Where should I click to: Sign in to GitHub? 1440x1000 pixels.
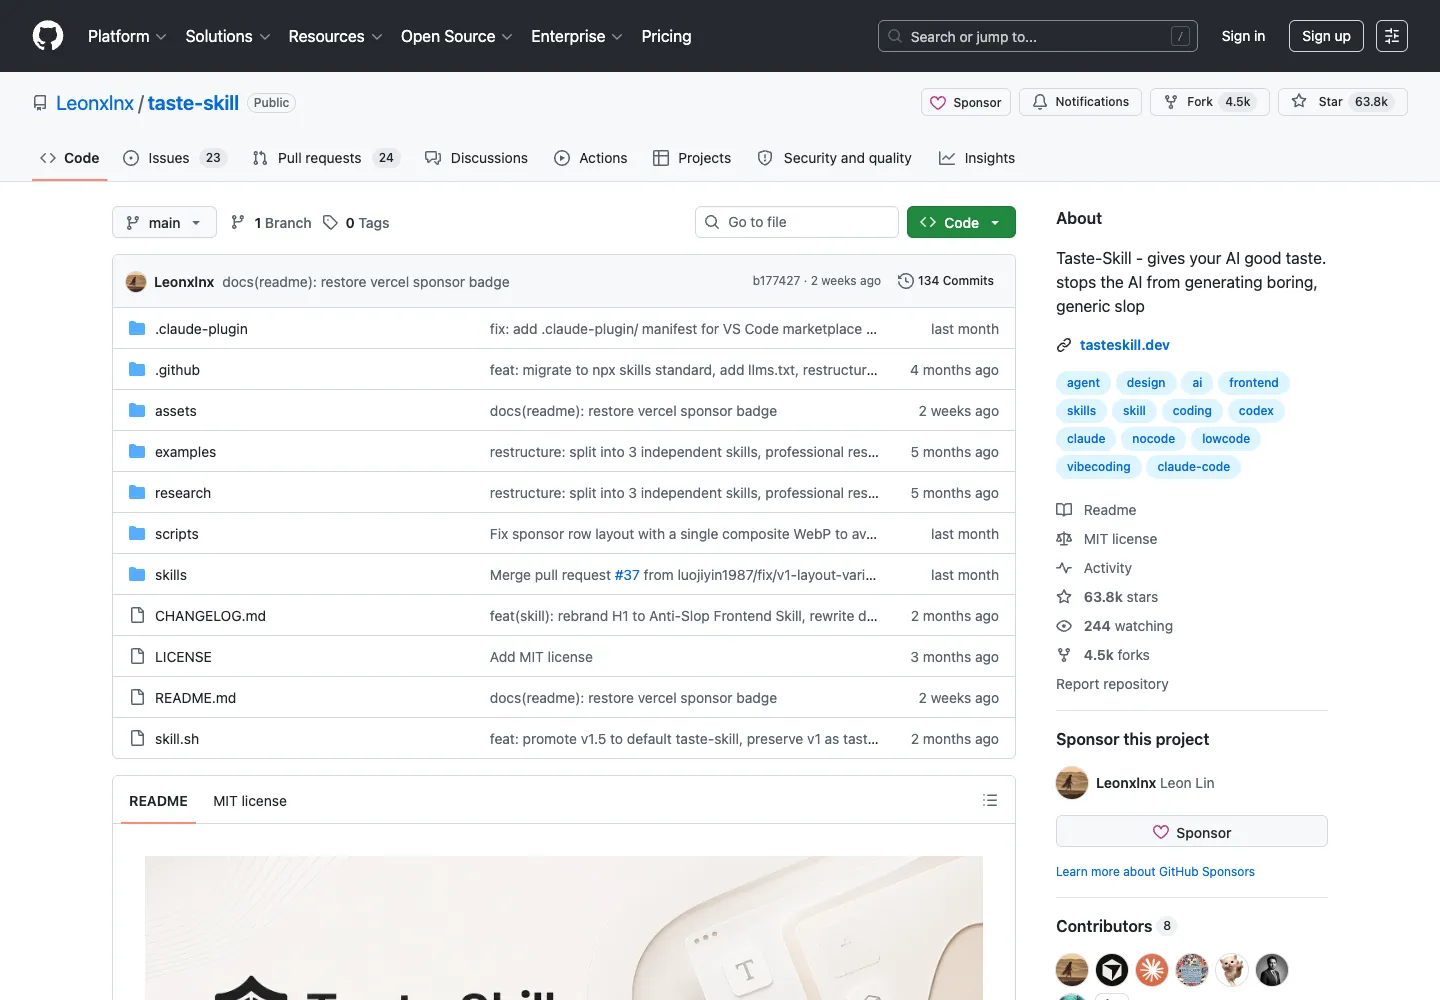point(1243,36)
